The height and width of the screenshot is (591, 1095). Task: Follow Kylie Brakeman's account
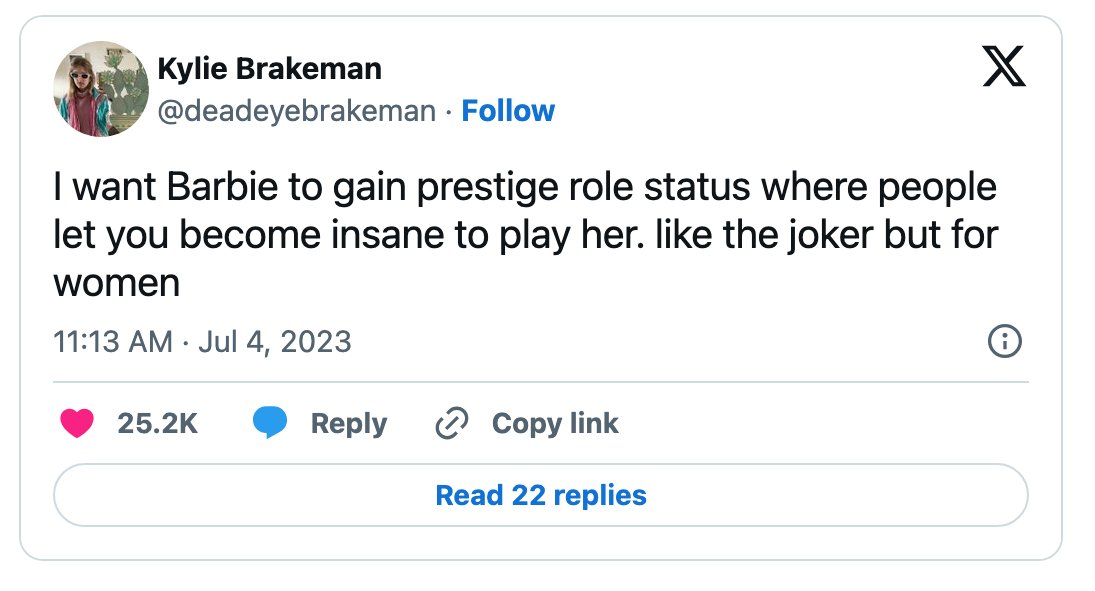coord(508,111)
